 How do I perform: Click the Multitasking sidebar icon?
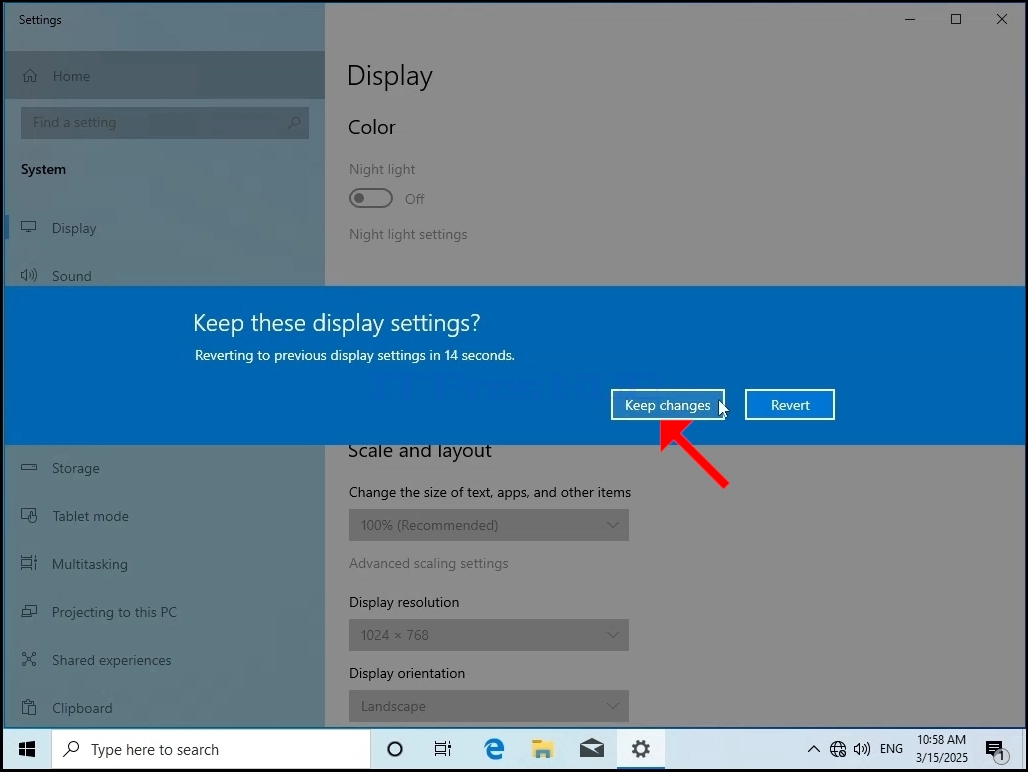[x=29, y=564]
